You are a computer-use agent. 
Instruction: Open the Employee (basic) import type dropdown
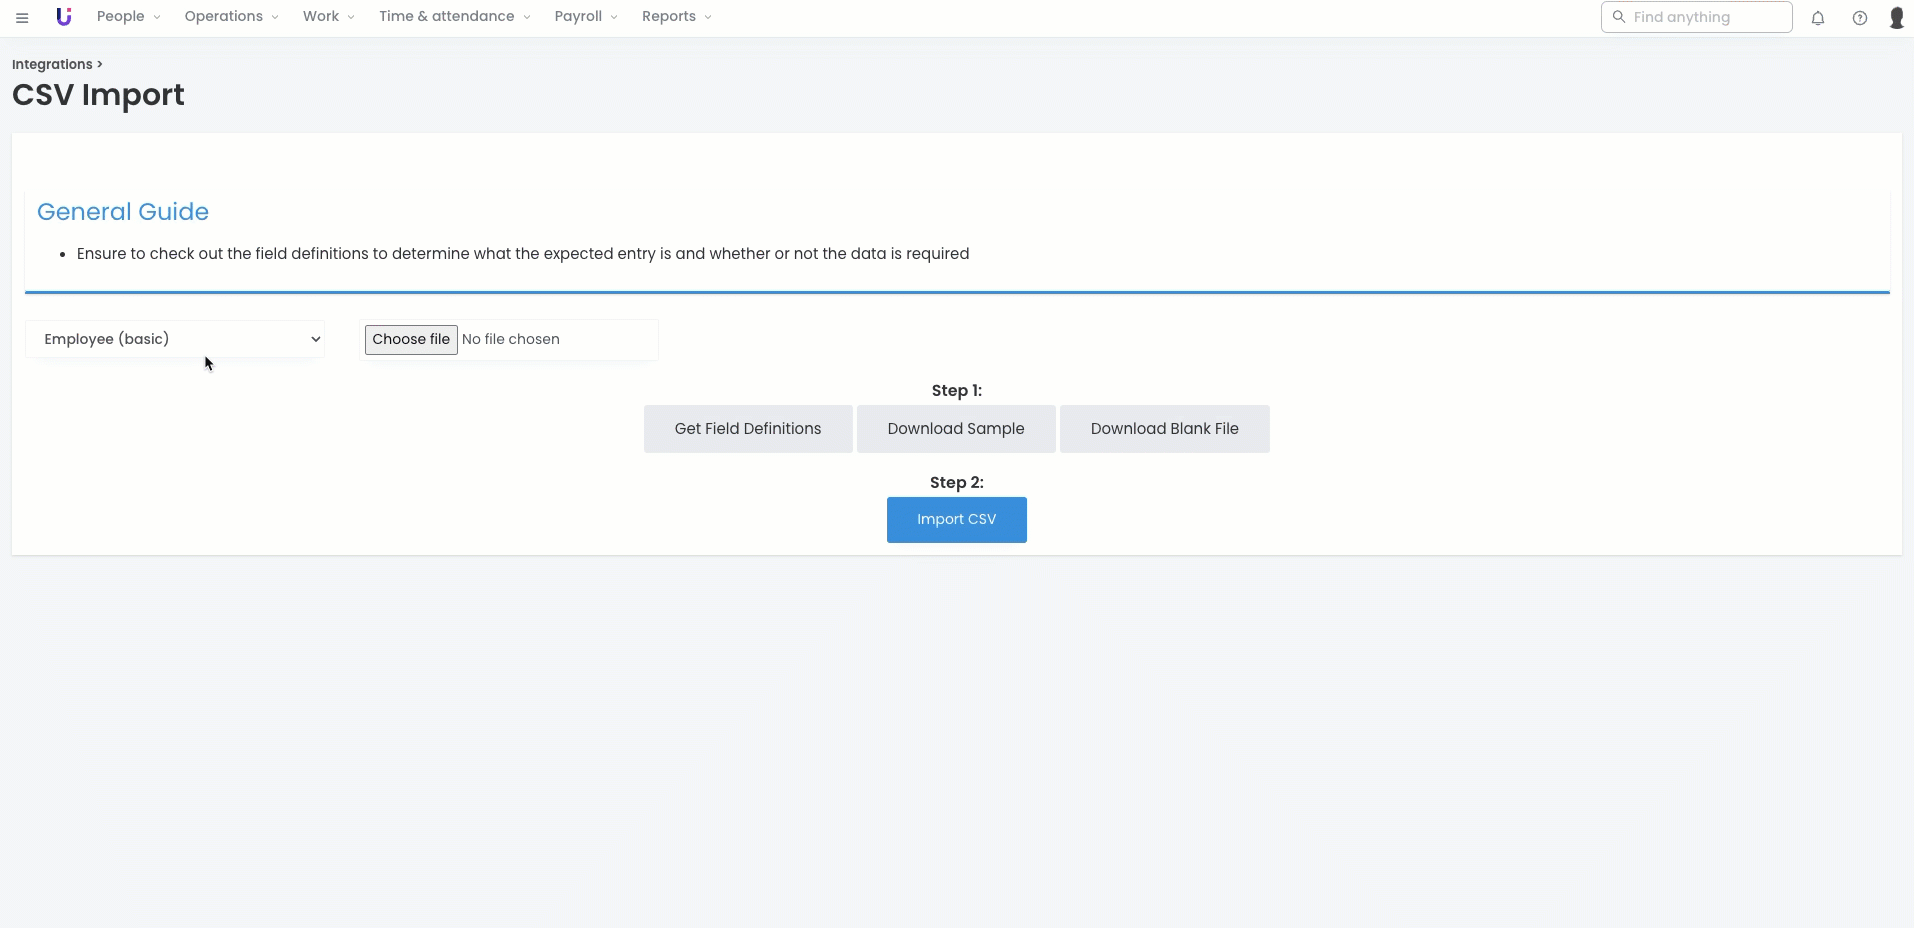tap(176, 339)
